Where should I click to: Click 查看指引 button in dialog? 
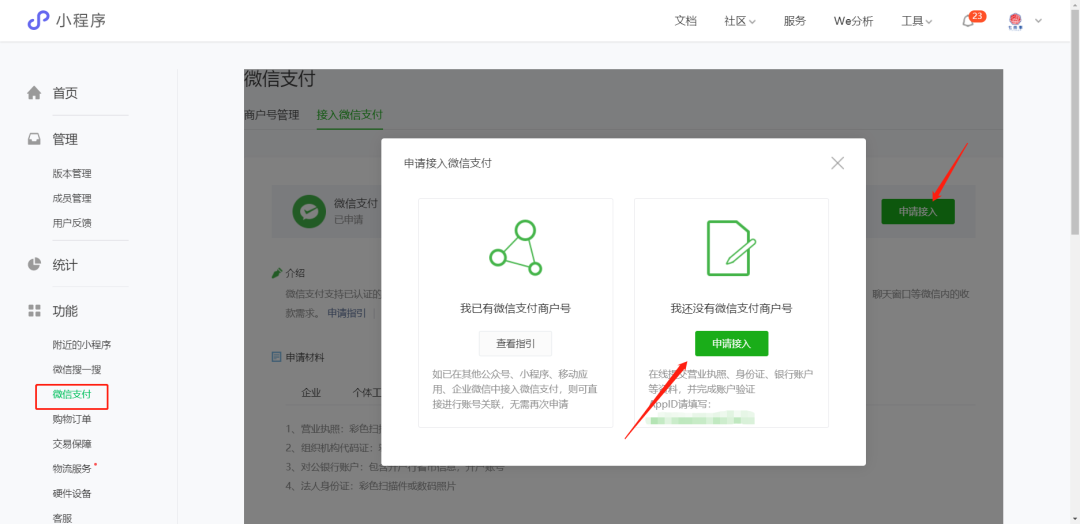coord(515,343)
